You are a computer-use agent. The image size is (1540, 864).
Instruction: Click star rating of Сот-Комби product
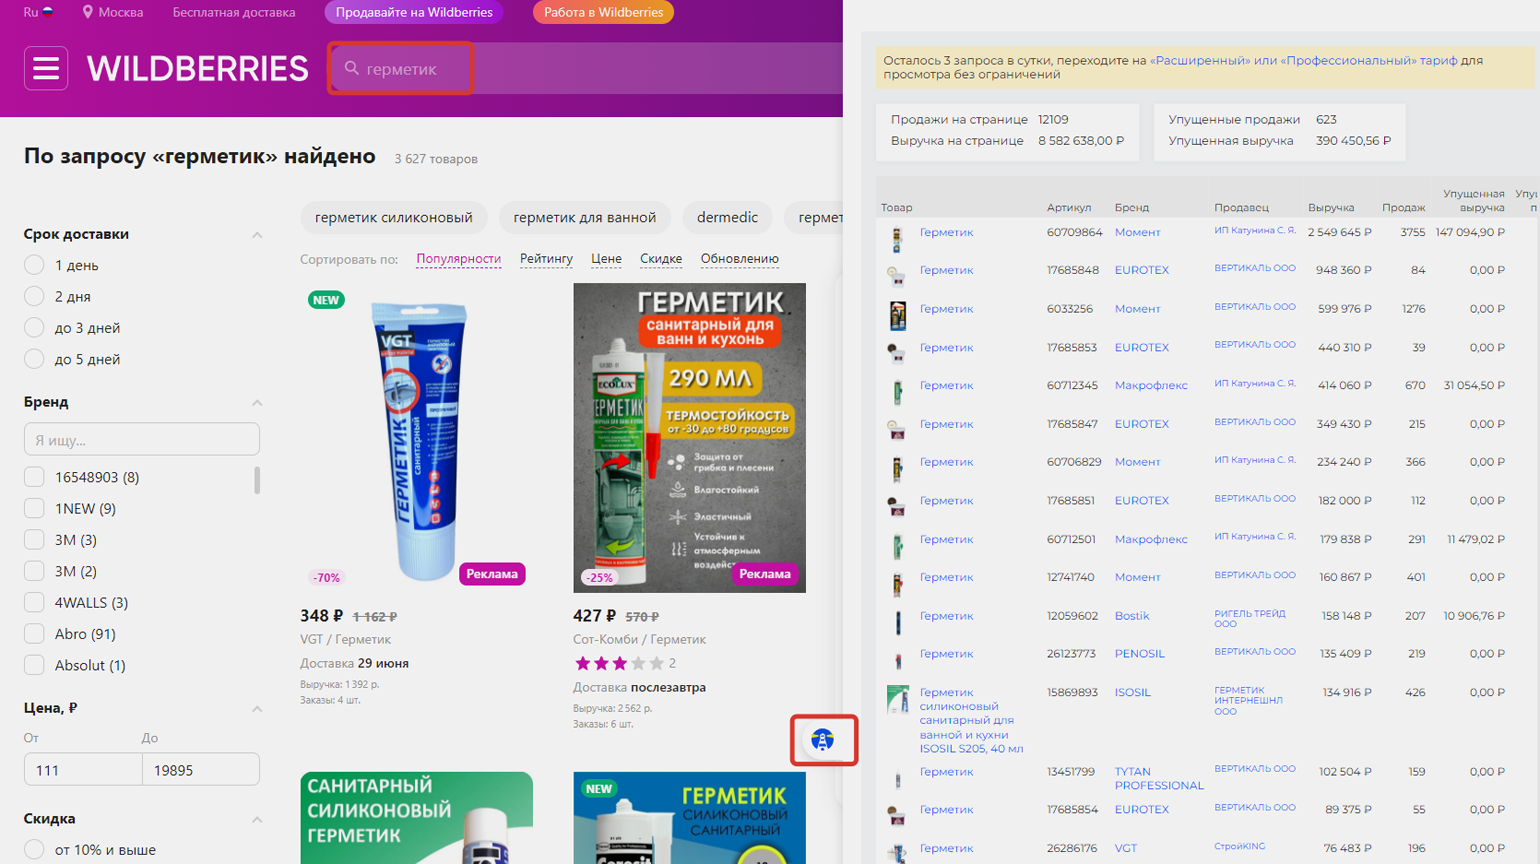[x=619, y=663]
